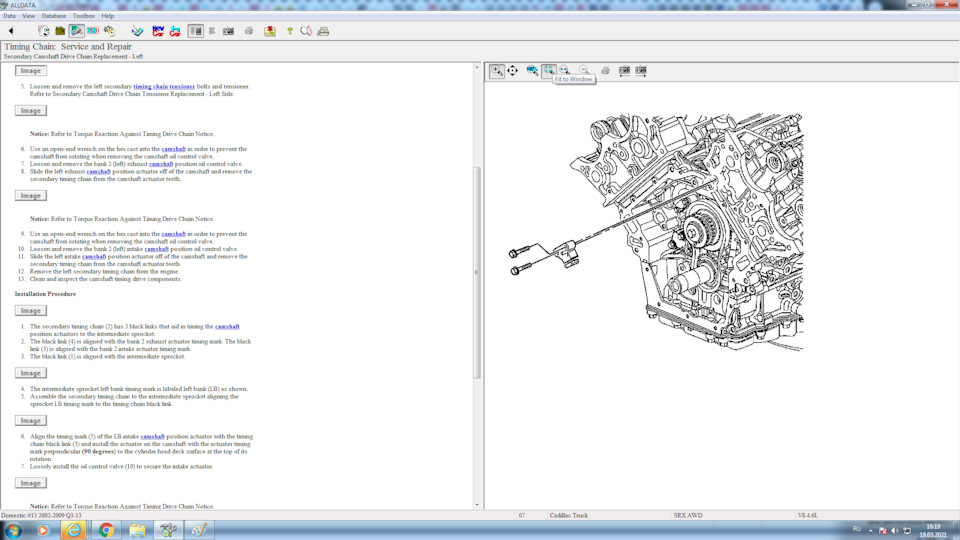960x540 pixels.
Task: Click the next image camera icon
Action: pyautogui.click(x=641, y=71)
